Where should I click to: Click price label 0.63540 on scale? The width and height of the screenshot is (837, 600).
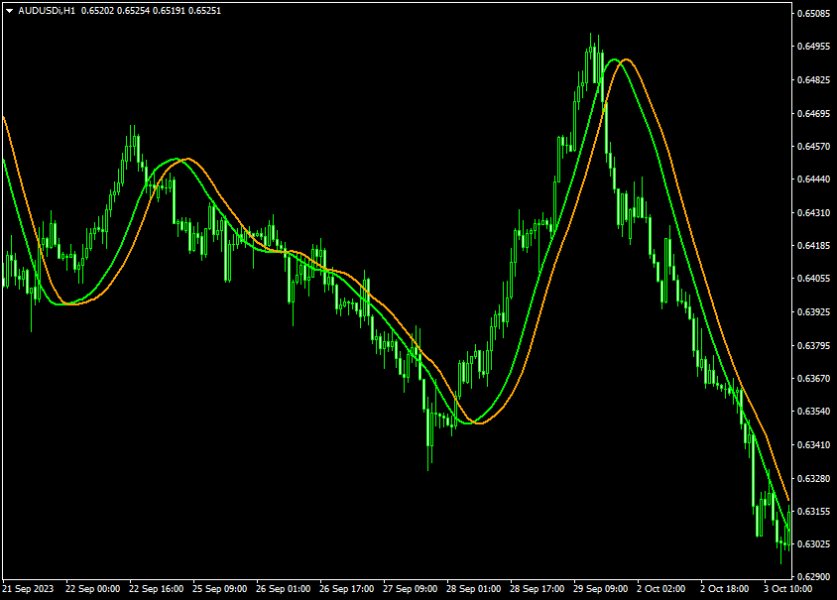(814, 411)
